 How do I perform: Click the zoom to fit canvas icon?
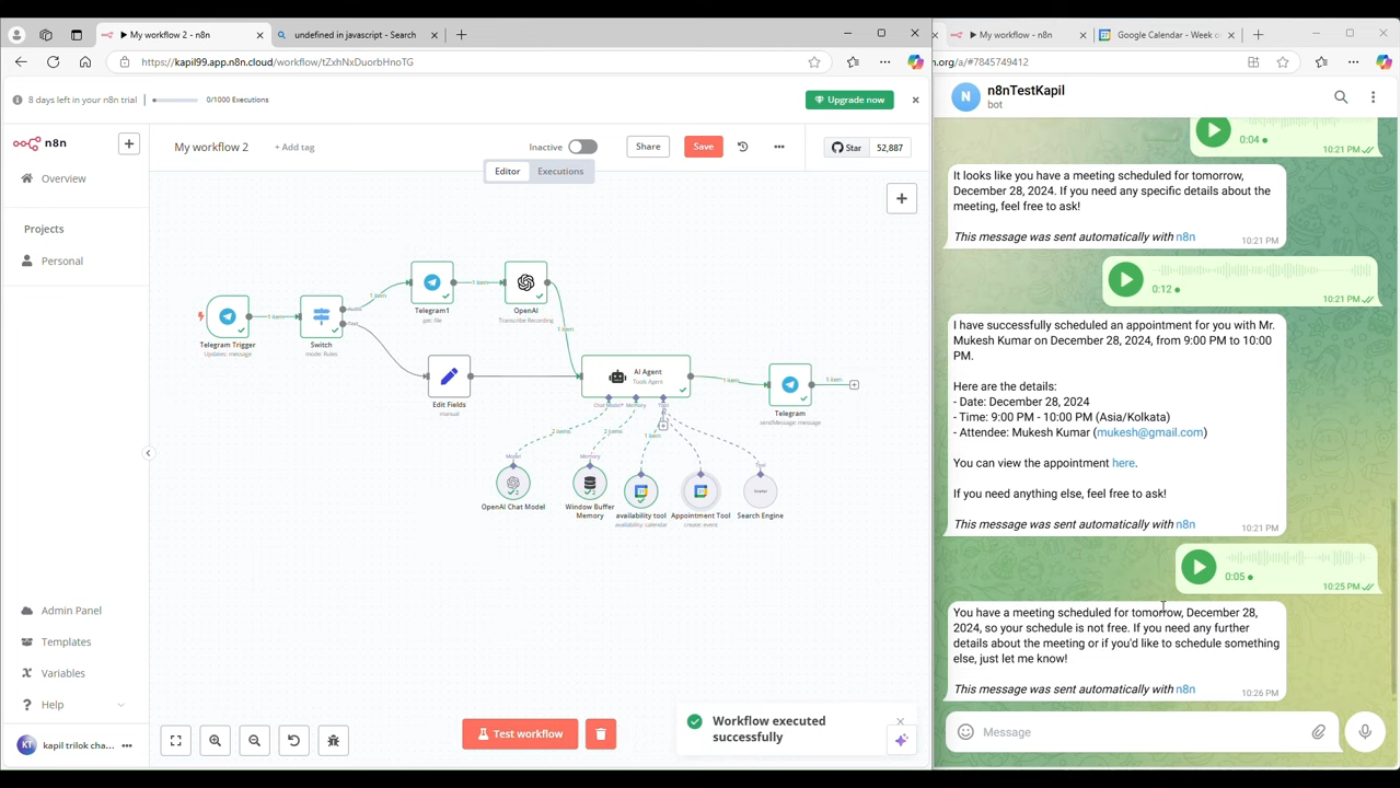[x=176, y=741]
